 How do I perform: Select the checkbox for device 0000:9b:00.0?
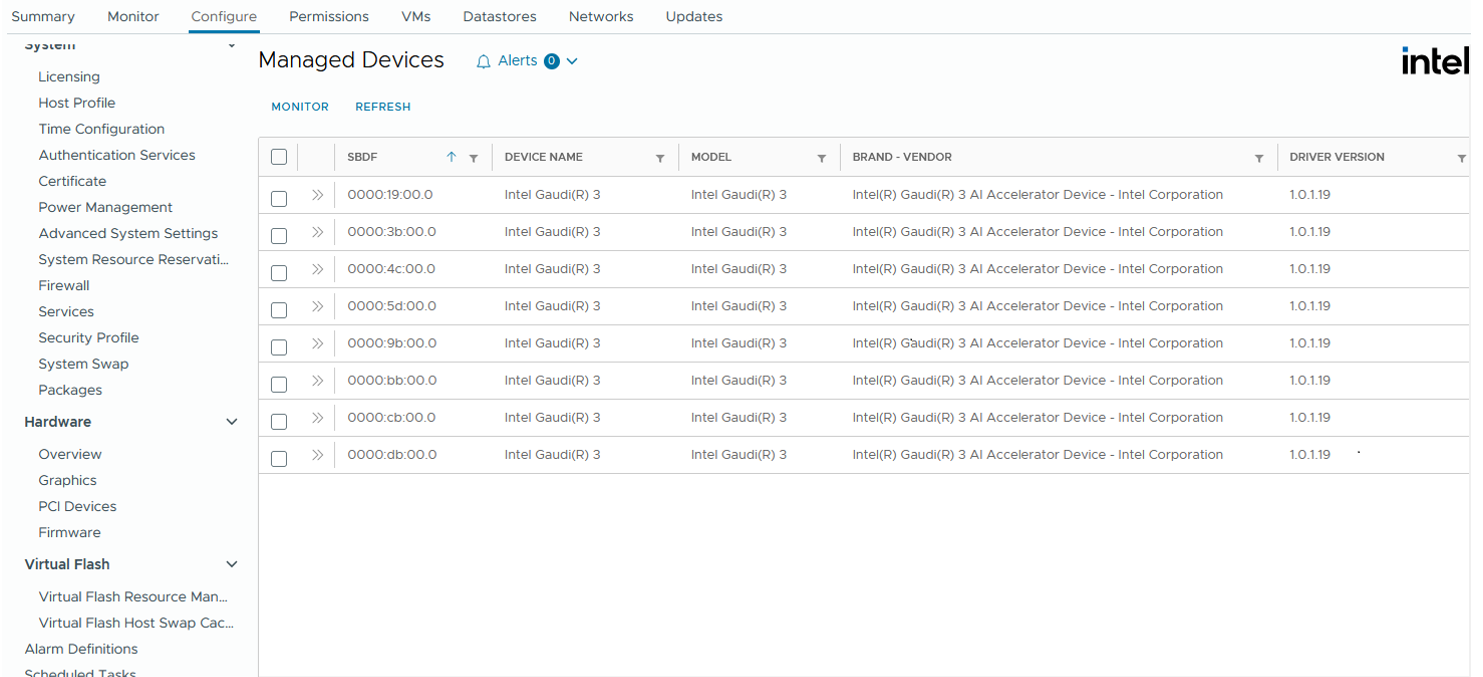pyautogui.click(x=279, y=347)
